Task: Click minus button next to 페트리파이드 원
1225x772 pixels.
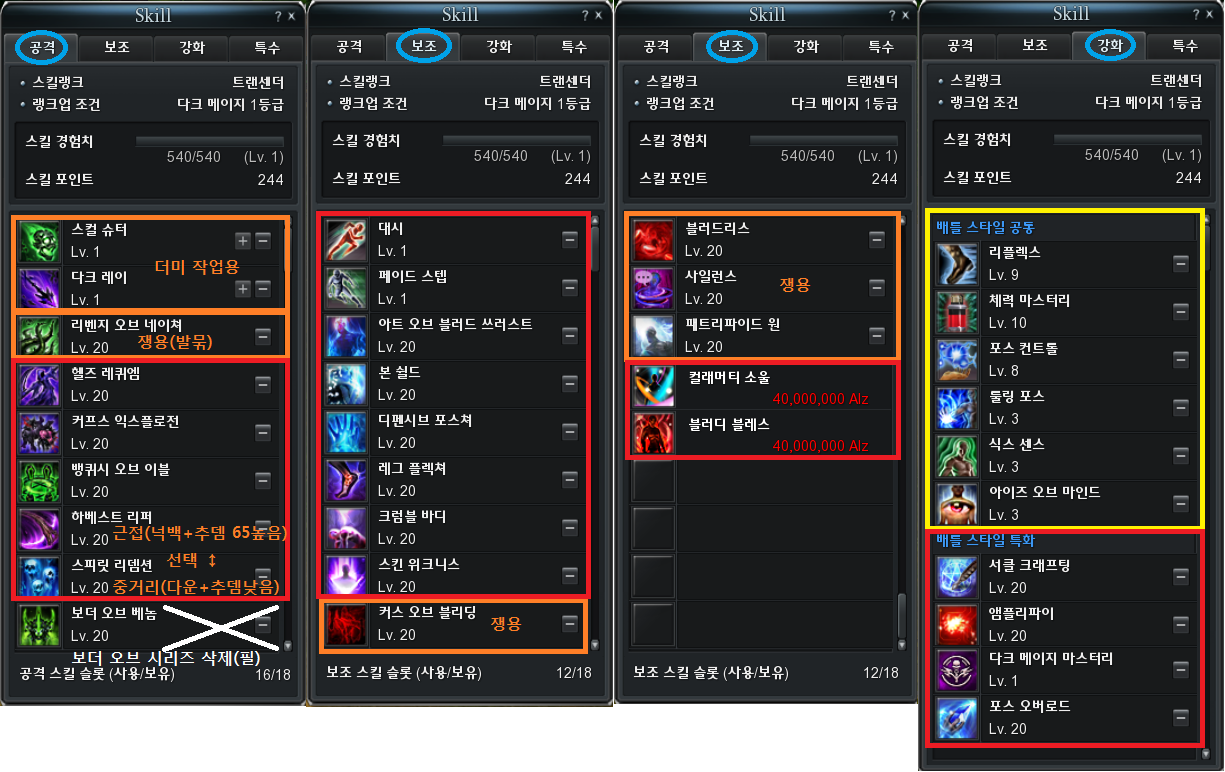Action: pos(877,335)
